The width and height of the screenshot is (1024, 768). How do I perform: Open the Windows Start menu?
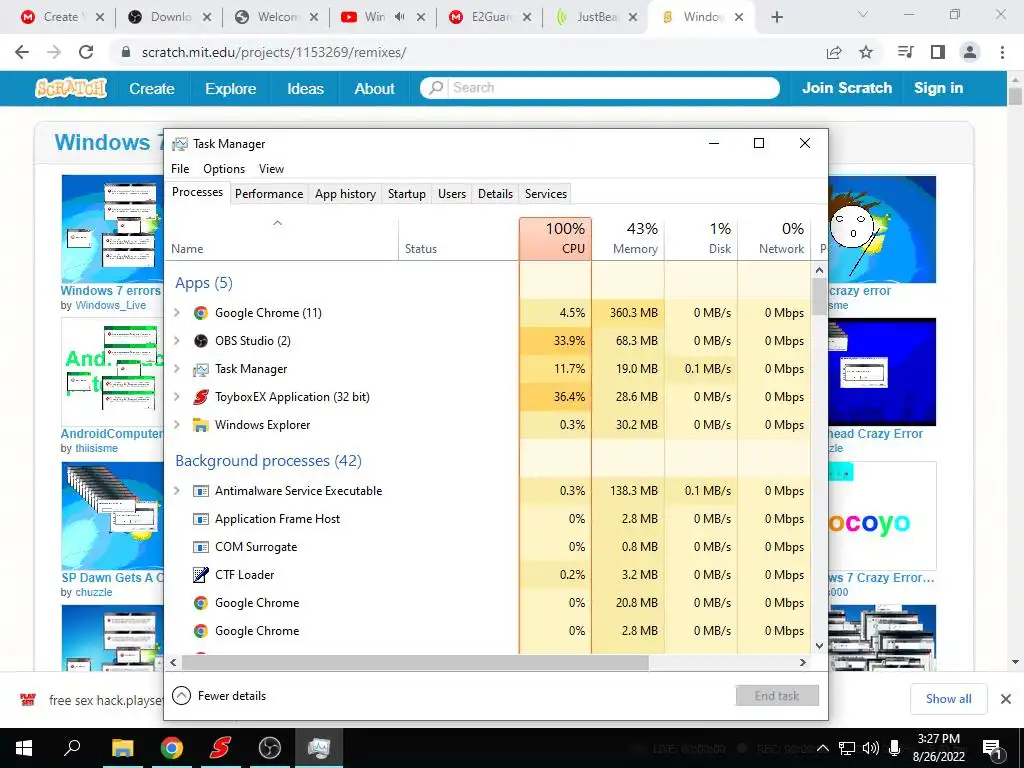[24, 748]
